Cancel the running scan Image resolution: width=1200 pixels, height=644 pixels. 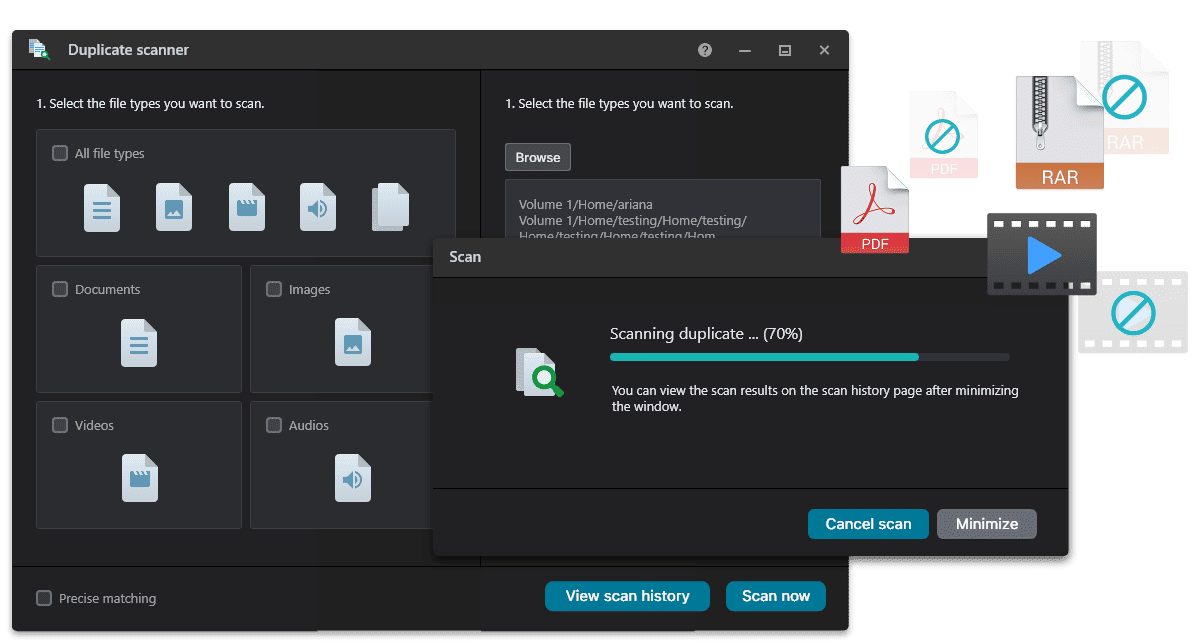coord(868,524)
